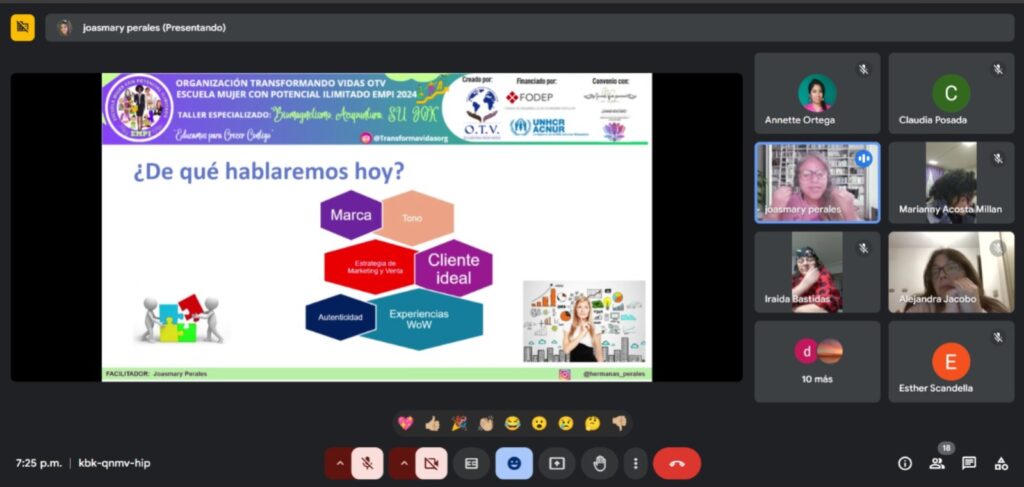Turn on the camera button
Image resolution: width=1024 pixels, height=487 pixels.
click(431, 463)
